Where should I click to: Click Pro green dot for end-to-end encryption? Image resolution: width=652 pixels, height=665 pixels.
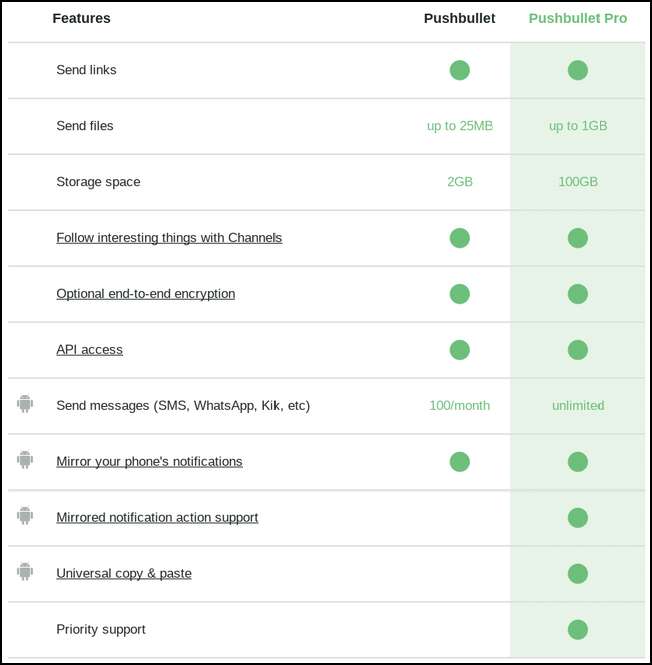point(577,294)
